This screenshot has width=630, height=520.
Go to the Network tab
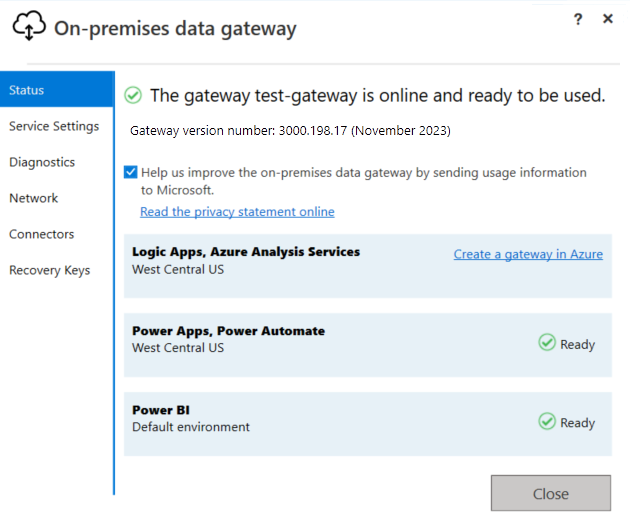(x=34, y=198)
